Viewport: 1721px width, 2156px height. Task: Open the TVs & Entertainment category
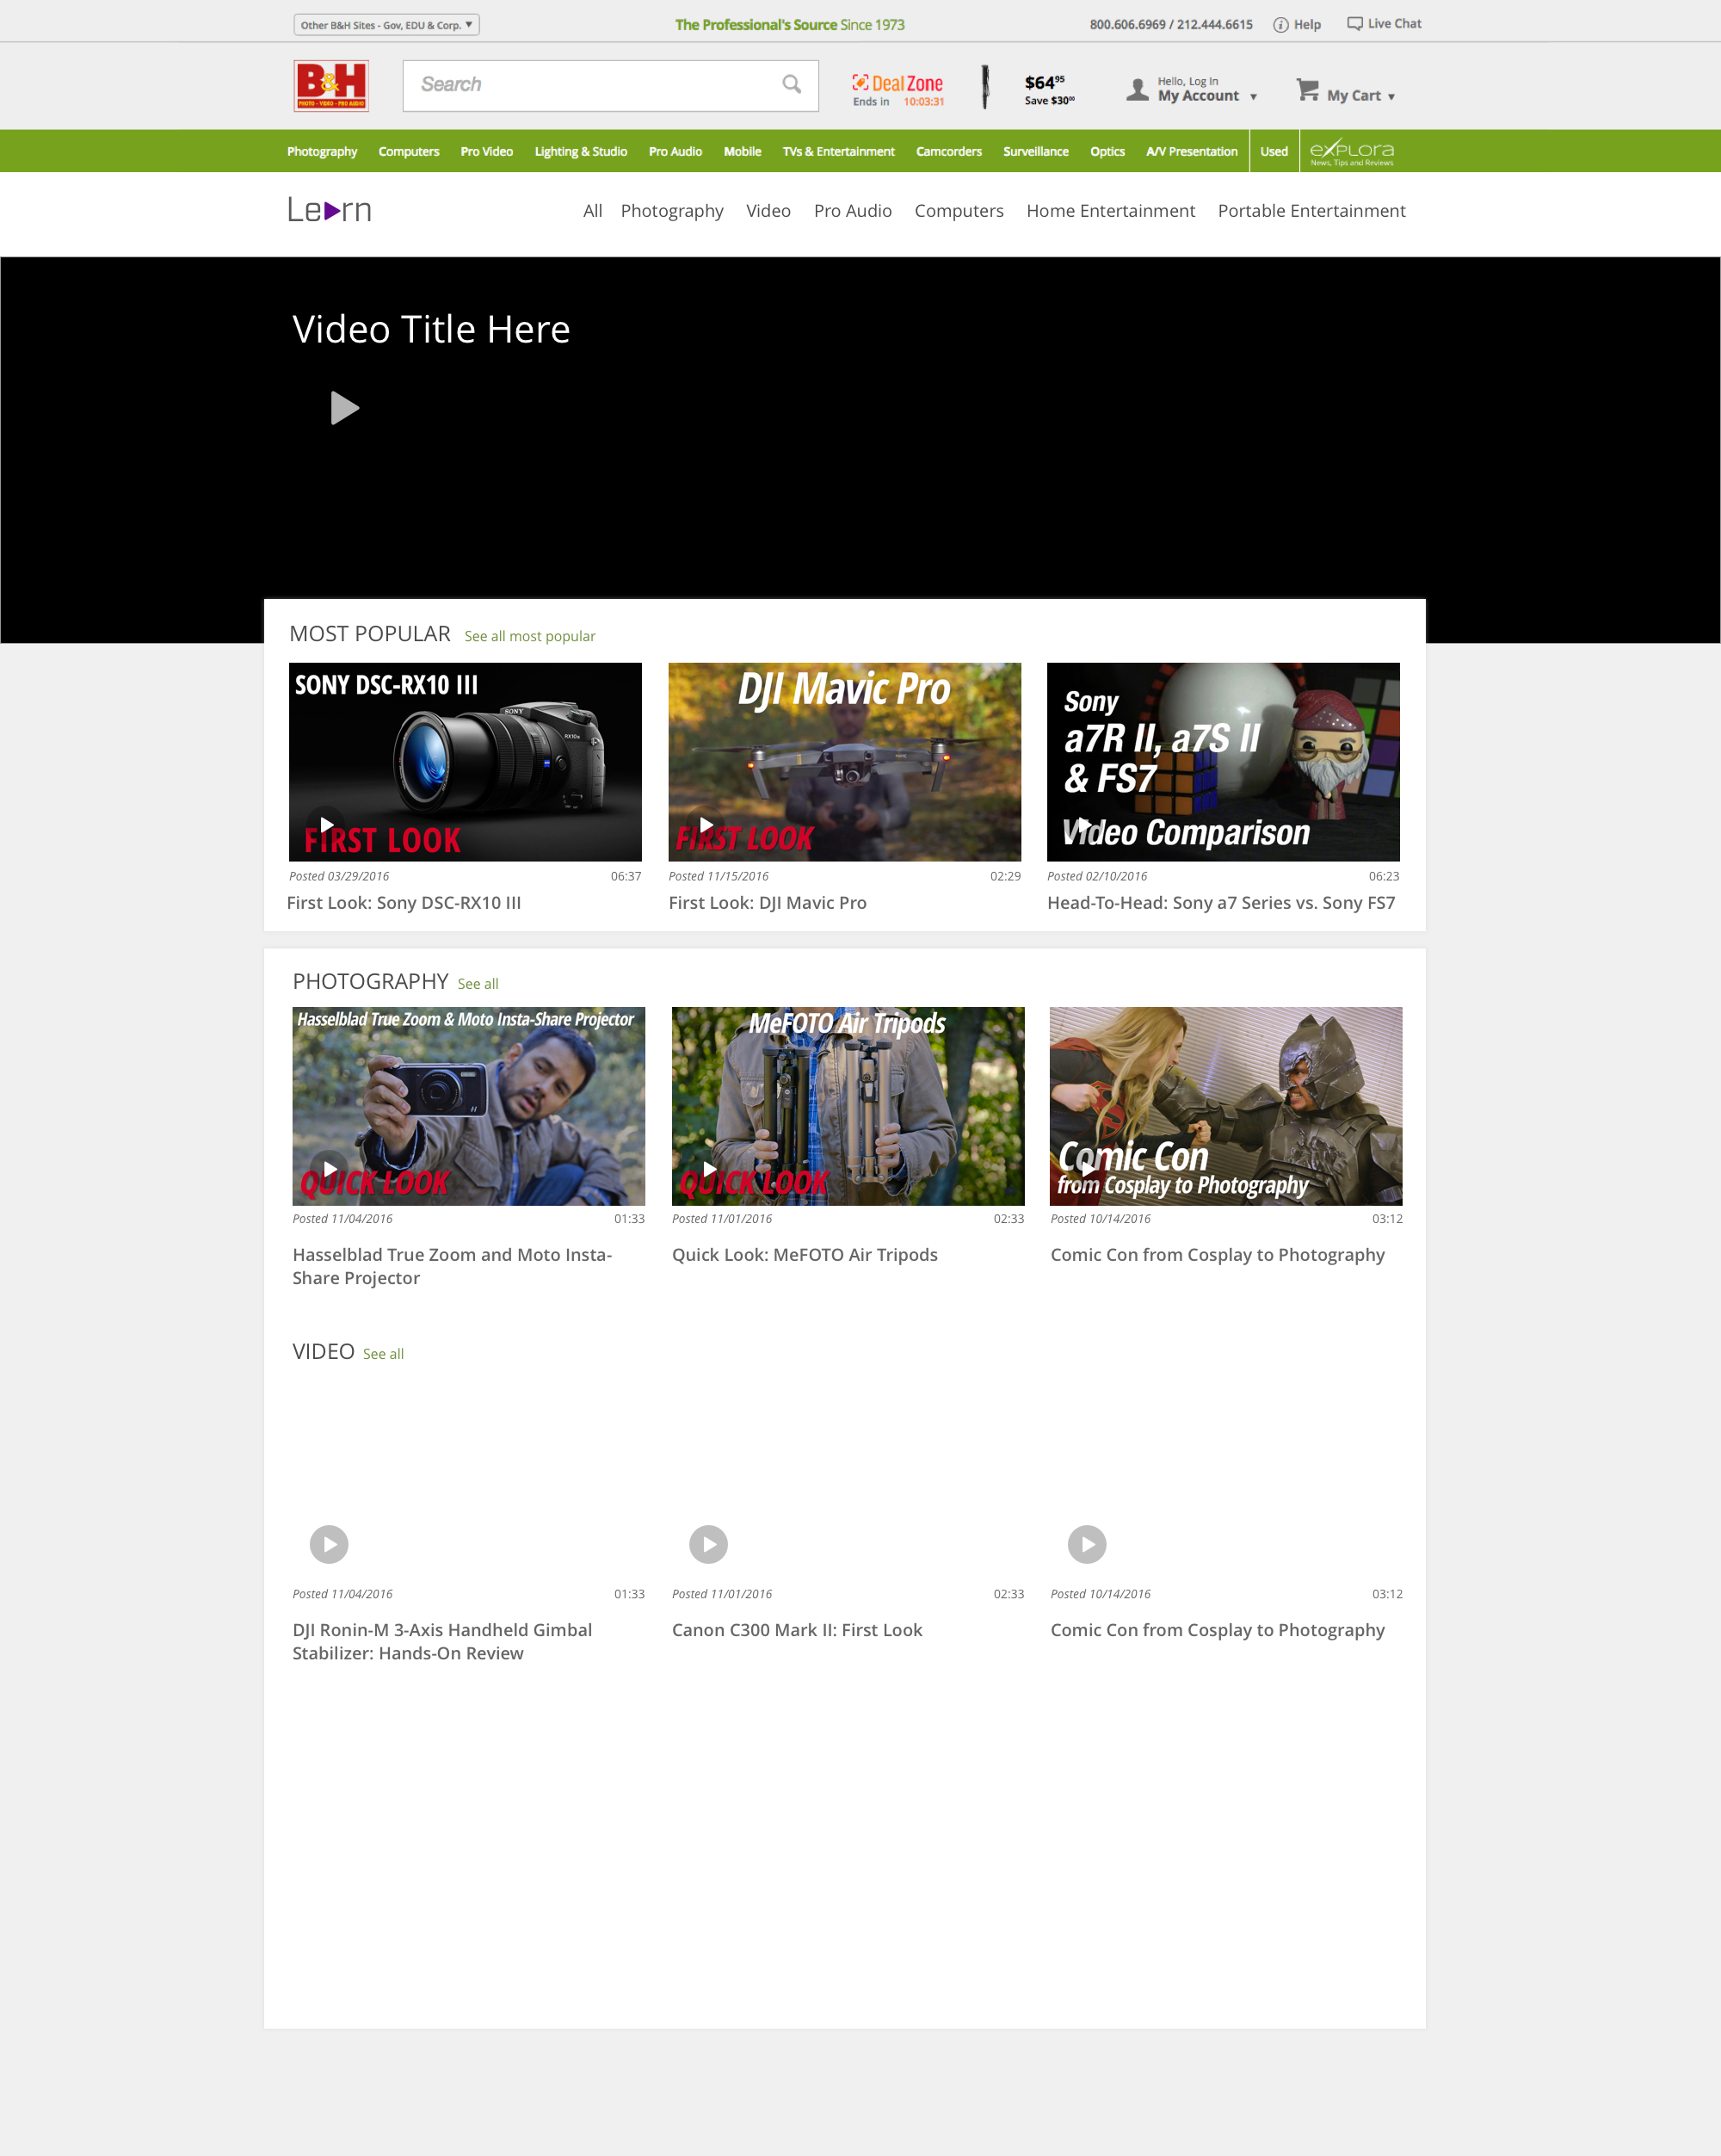[838, 152]
